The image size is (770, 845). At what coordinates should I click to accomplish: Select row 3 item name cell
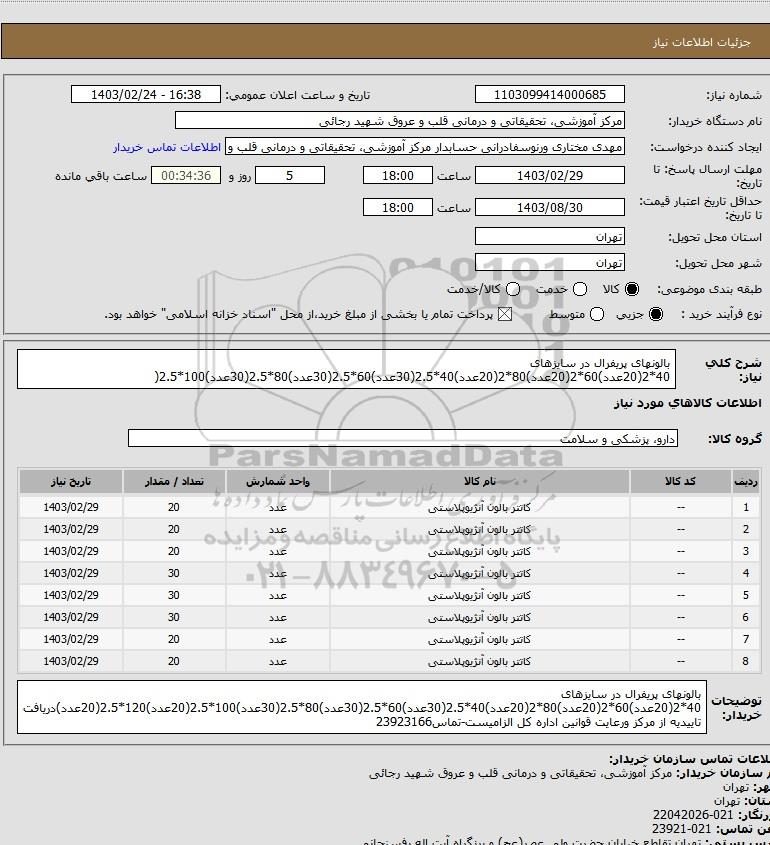pyautogui.click(x=480, y=552)
